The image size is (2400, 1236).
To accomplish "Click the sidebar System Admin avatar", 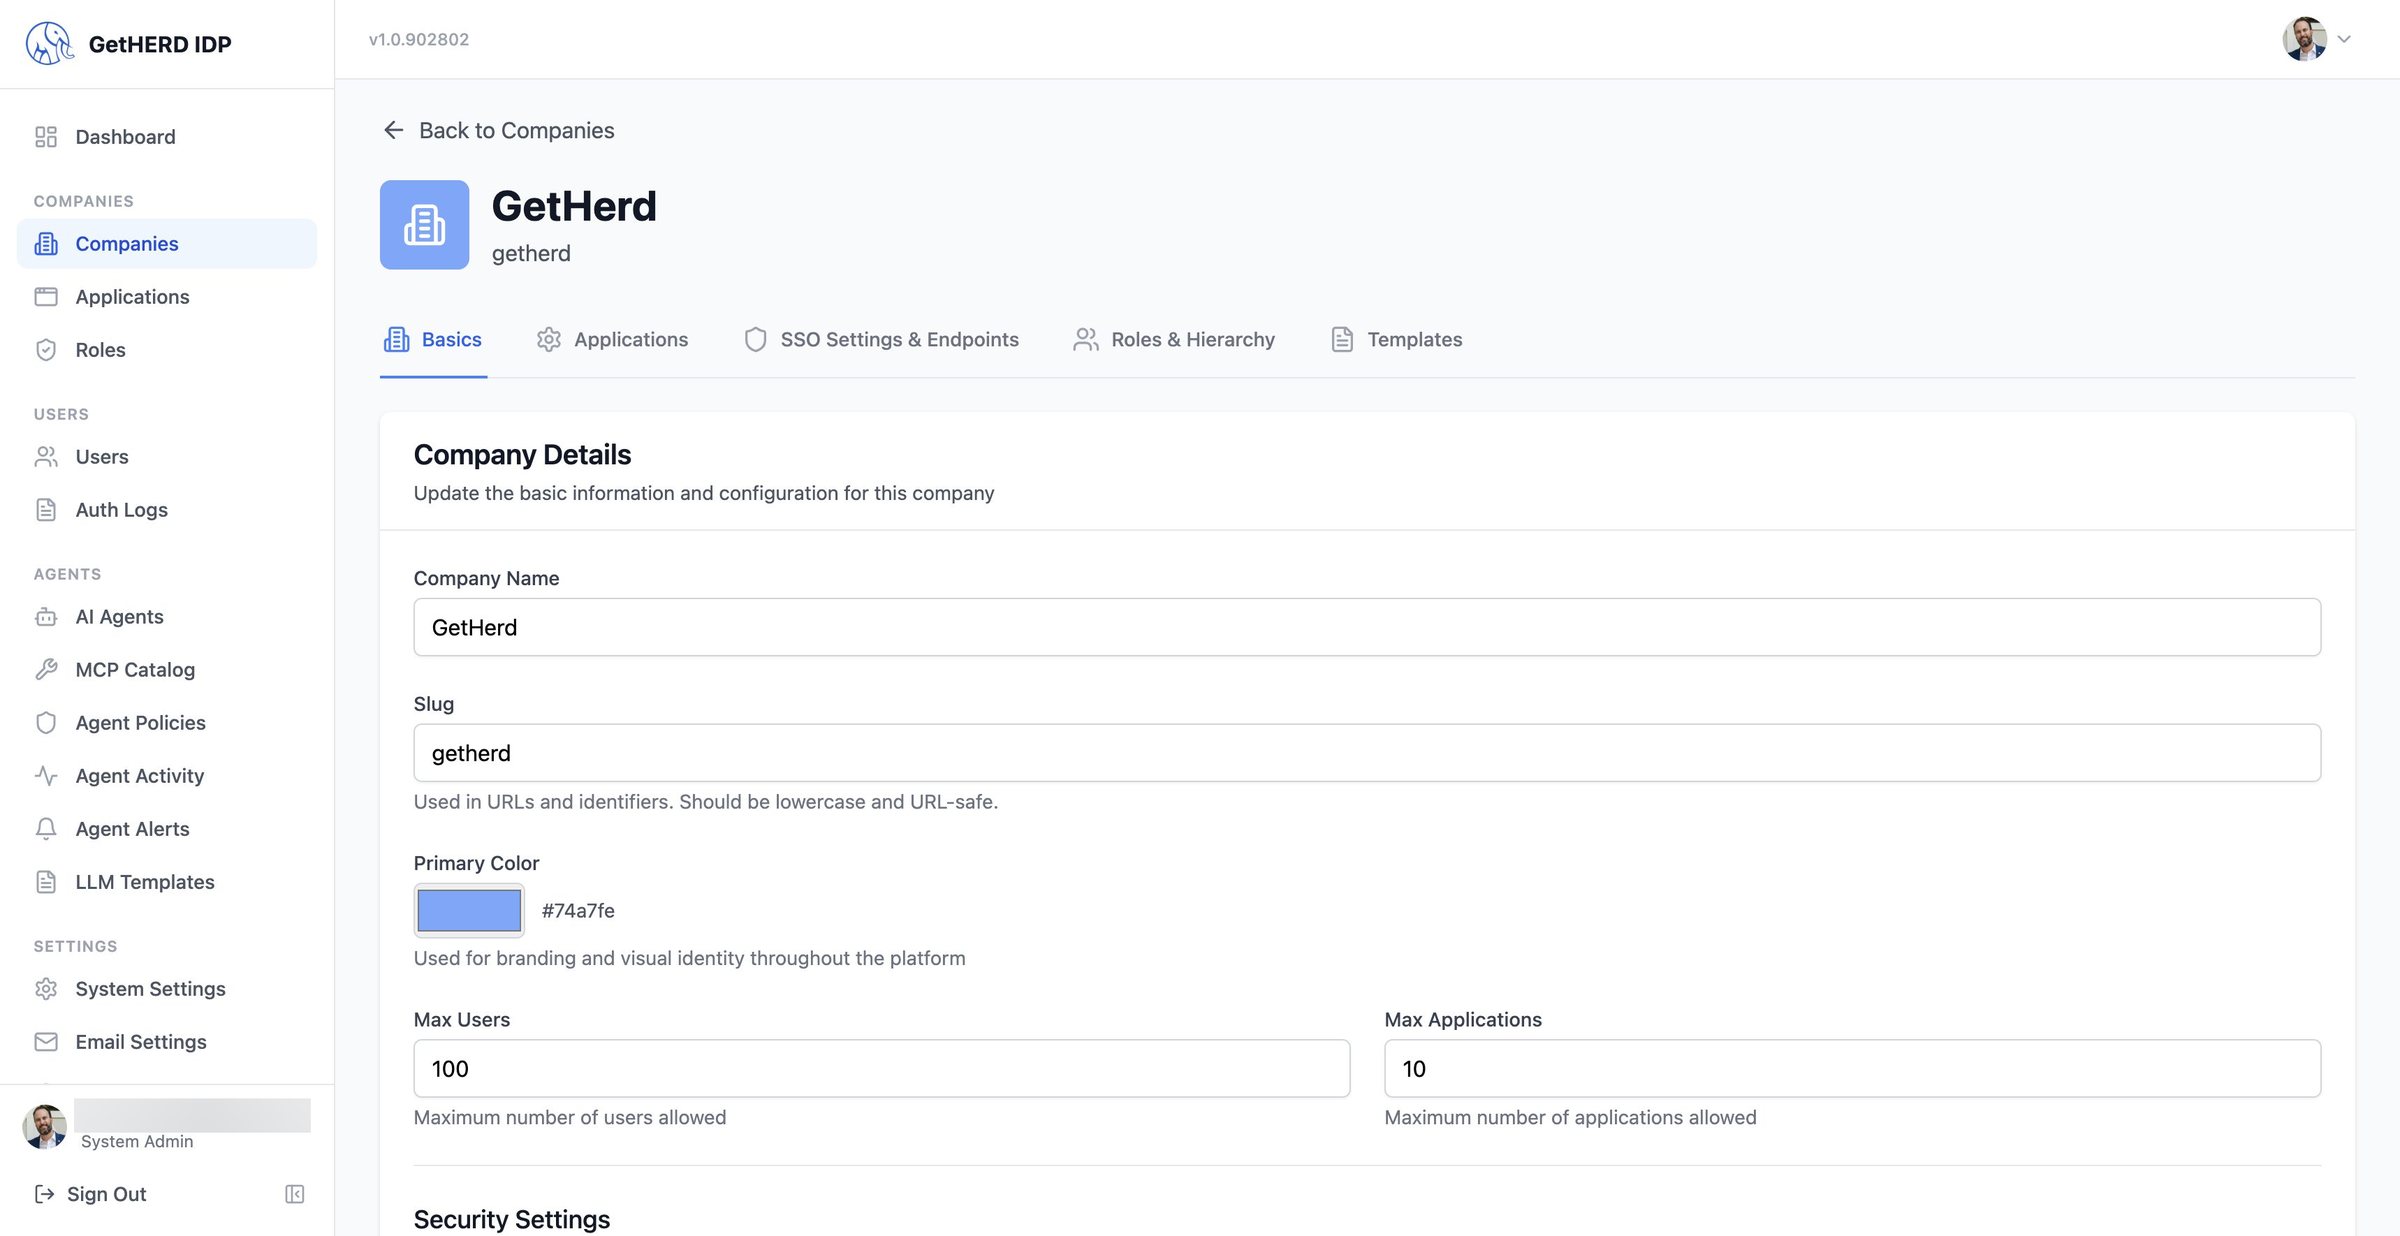I will (45, 1127).
